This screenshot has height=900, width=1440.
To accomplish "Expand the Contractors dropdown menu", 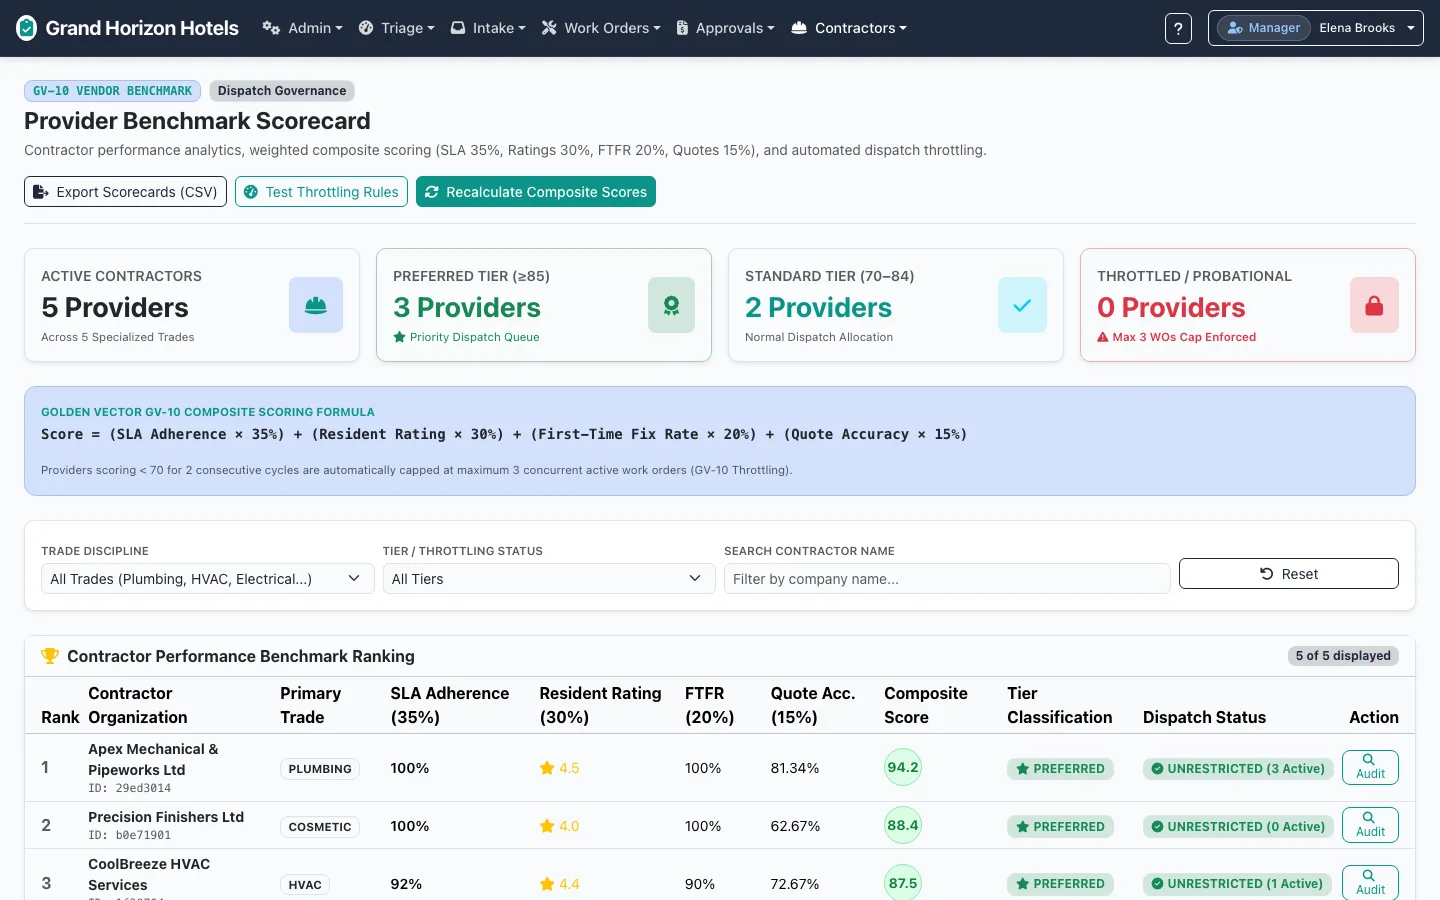I will 848,28.
